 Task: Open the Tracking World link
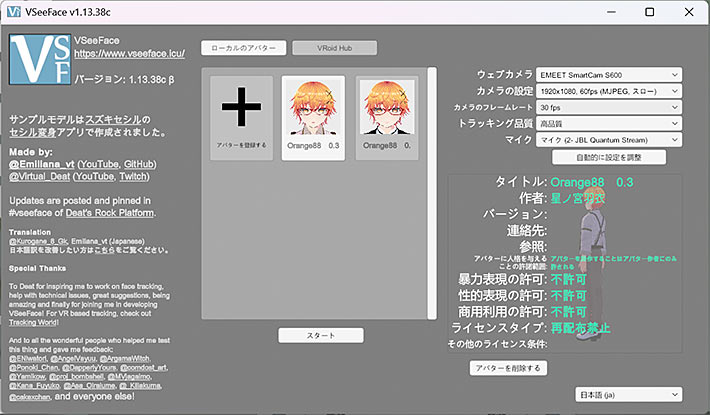(33, 322)
